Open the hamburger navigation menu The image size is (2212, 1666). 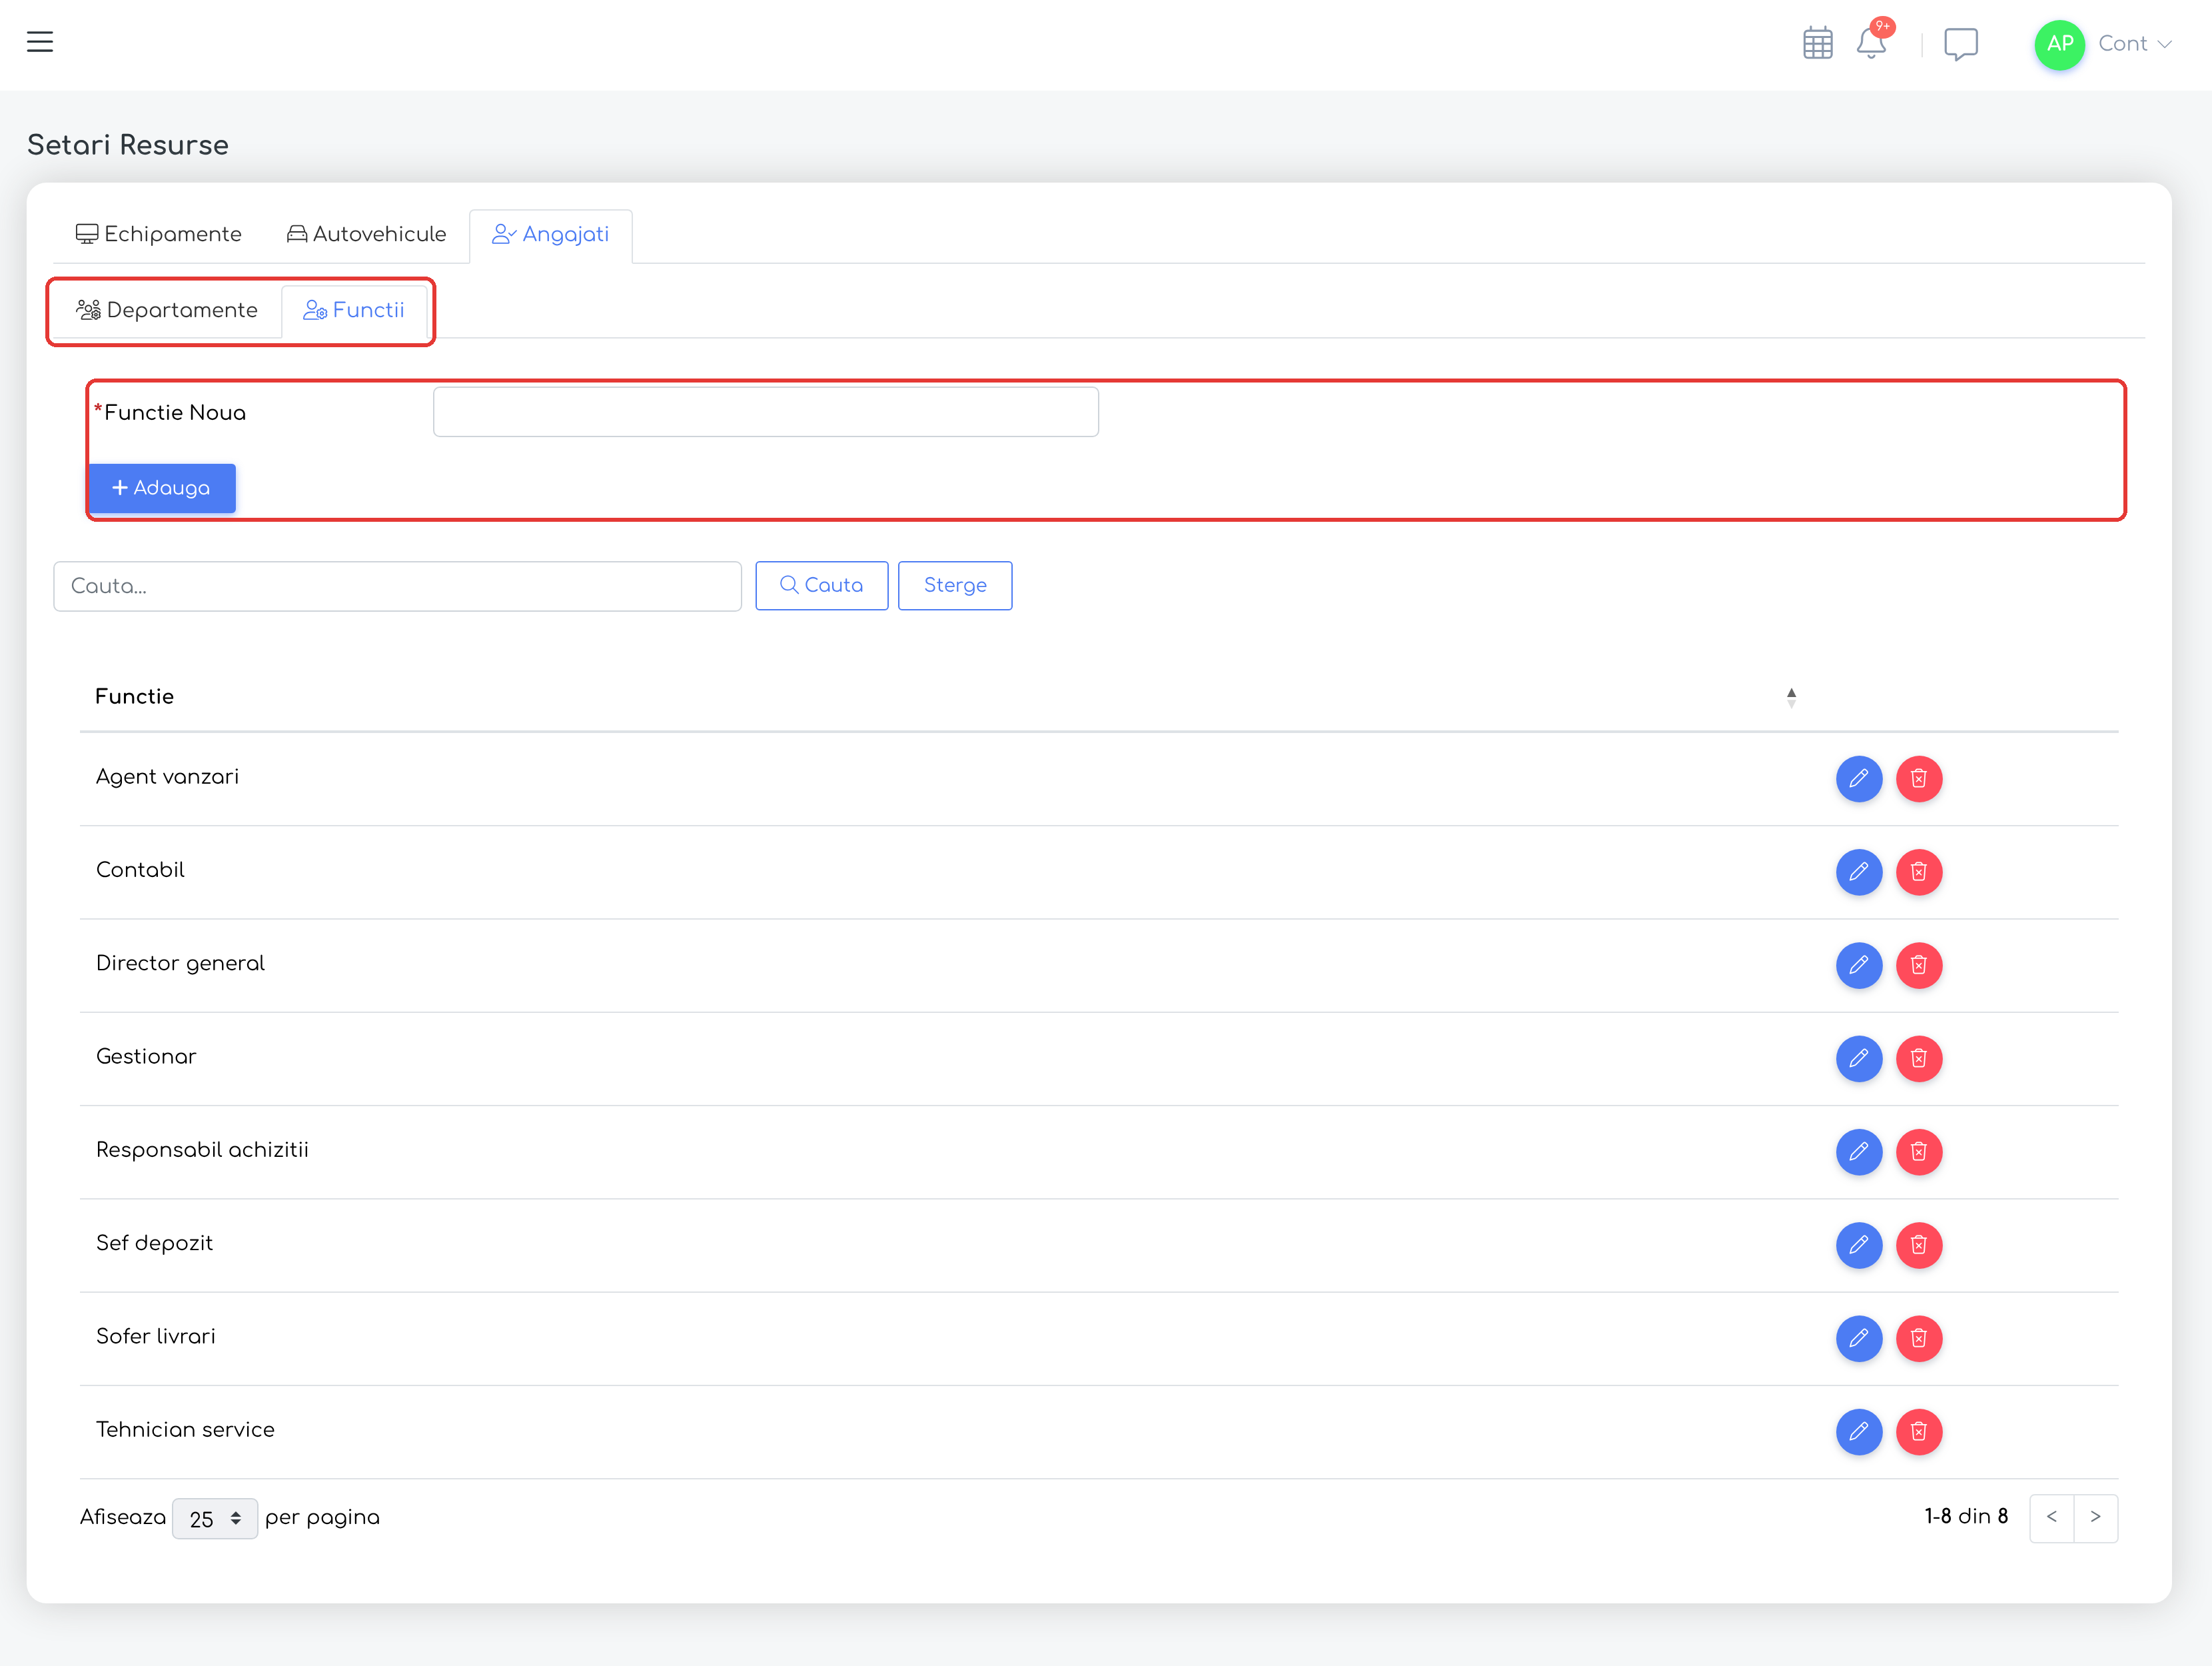40,42
